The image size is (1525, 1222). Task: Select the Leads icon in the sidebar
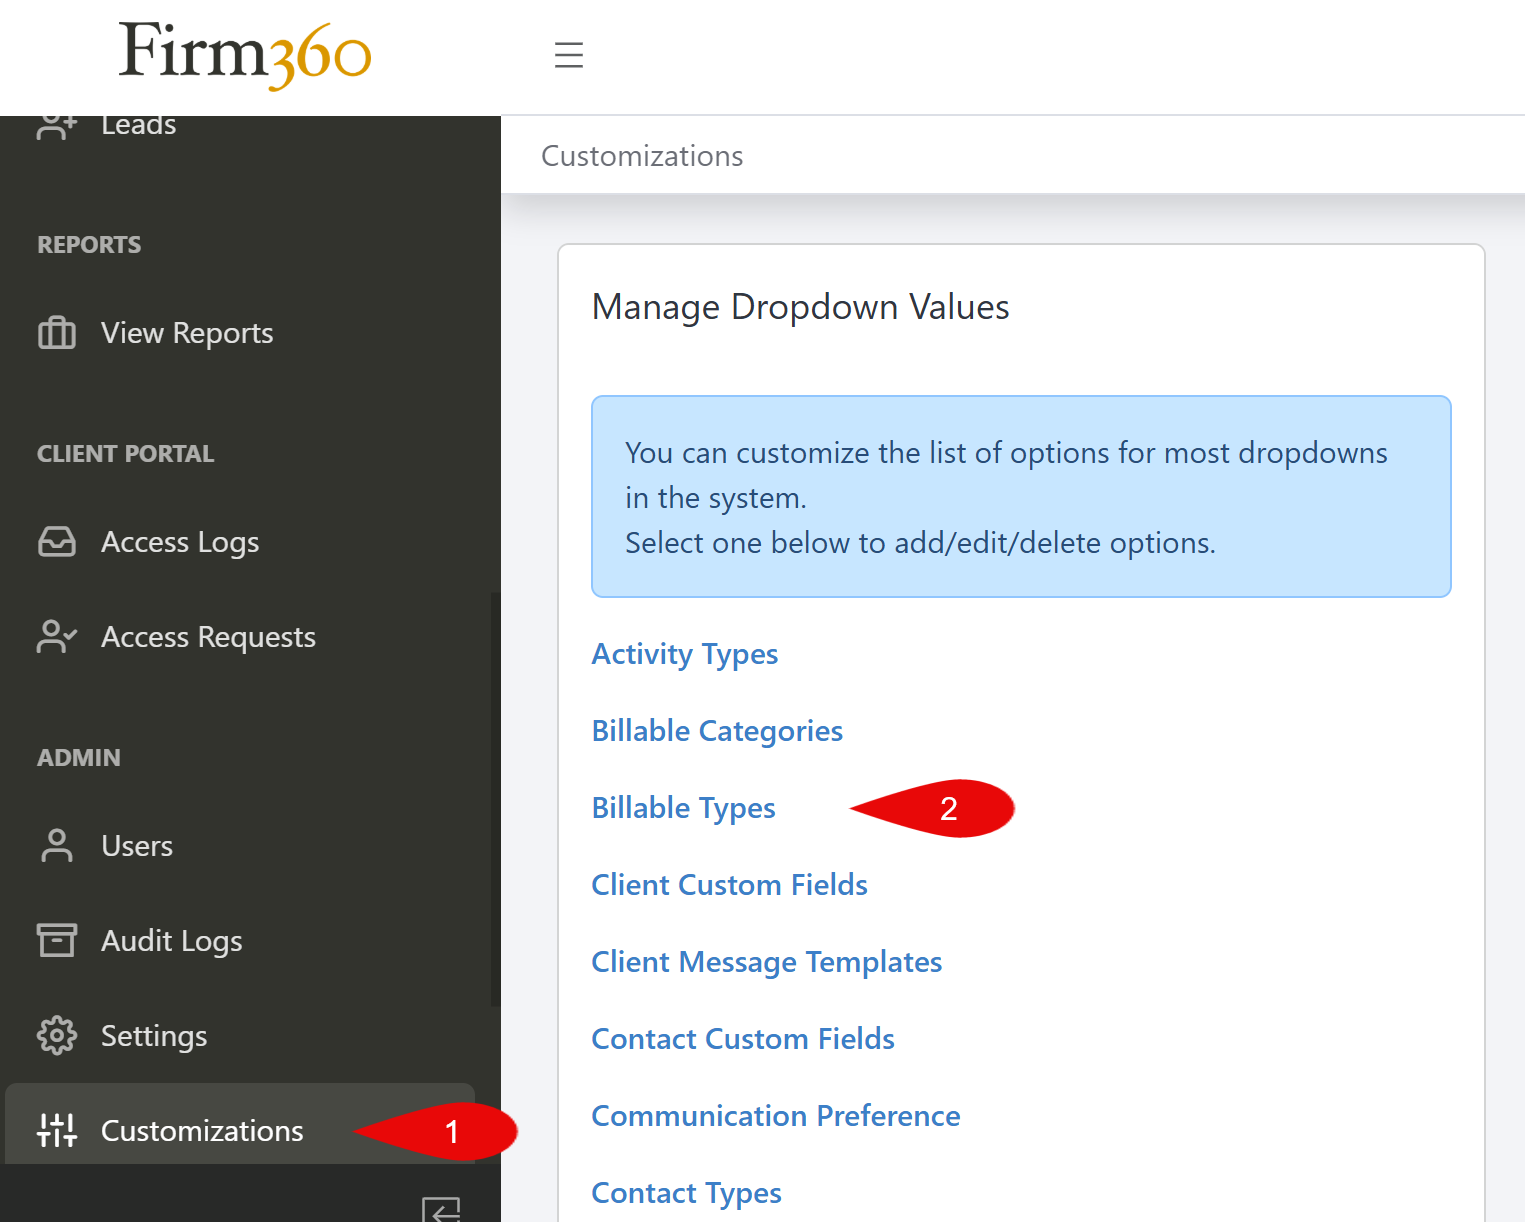(x=57, y=124)
